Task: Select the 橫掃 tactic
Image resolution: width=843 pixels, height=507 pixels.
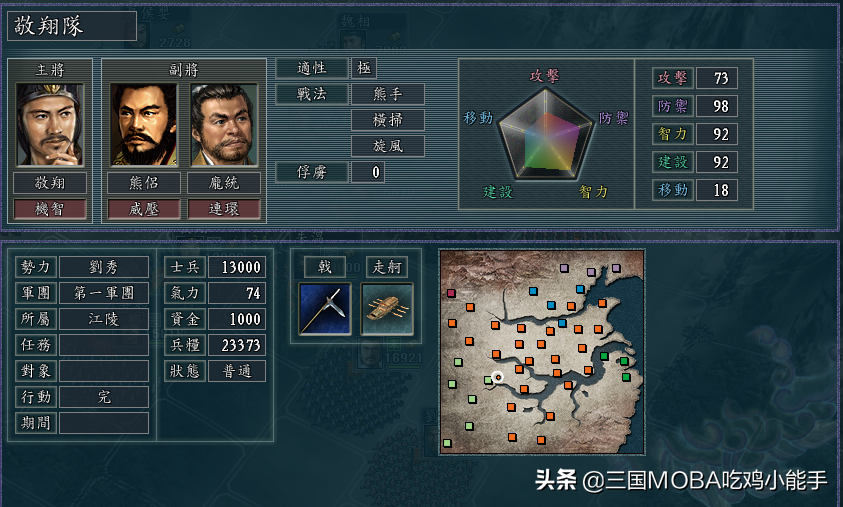Action: click(388, 120)
